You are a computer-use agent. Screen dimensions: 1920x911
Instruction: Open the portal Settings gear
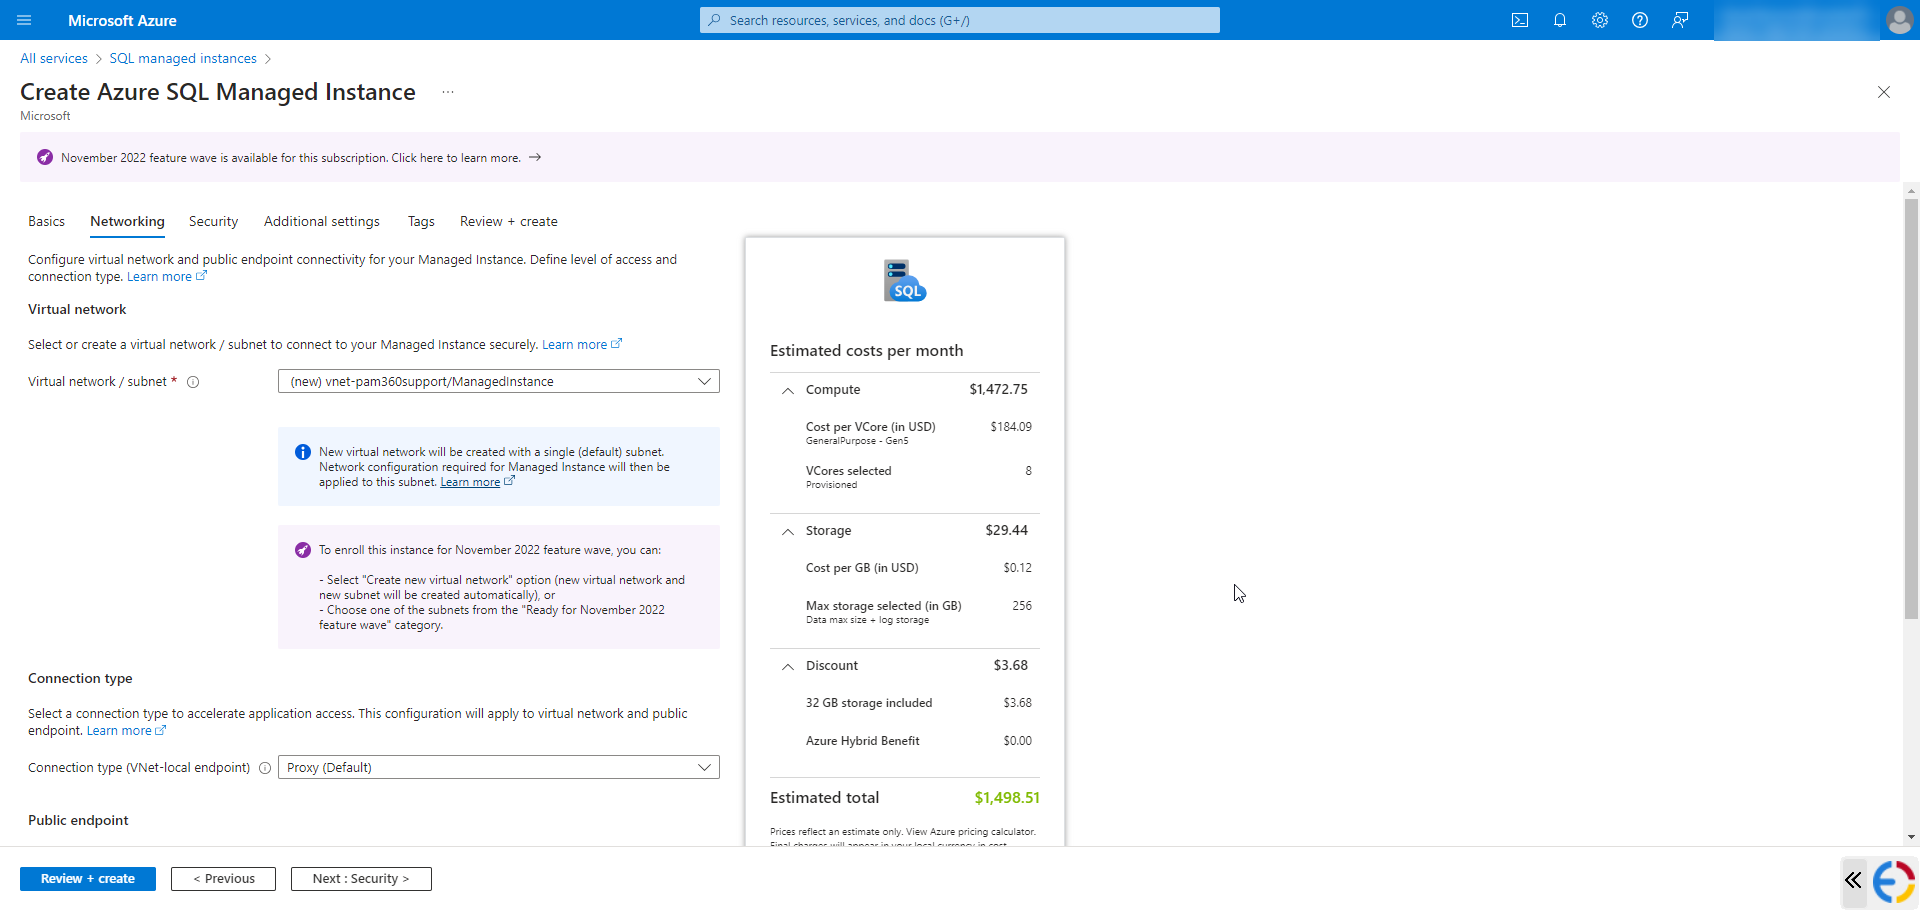coord(1600,20)
